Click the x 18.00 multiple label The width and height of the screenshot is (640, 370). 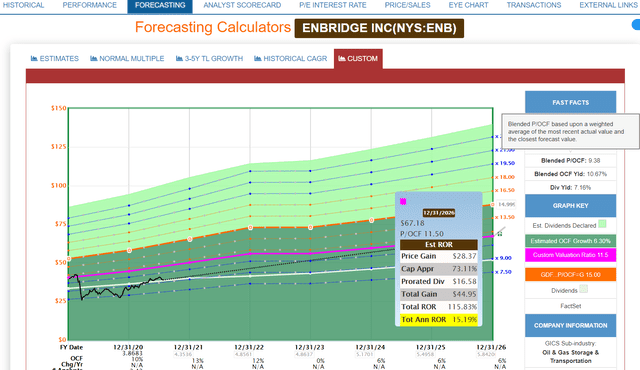[505, 177]
